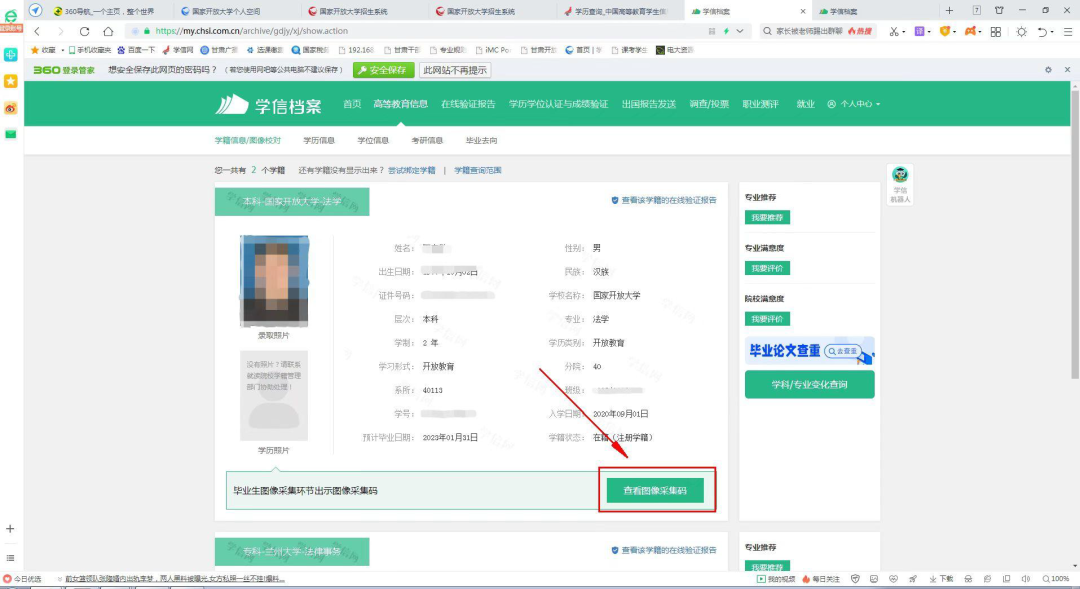Image resolution: width=1080 pixels, height=589 pixels.
Task: Open the dropdown beside the undo icon
Action: coord(1052,32)
